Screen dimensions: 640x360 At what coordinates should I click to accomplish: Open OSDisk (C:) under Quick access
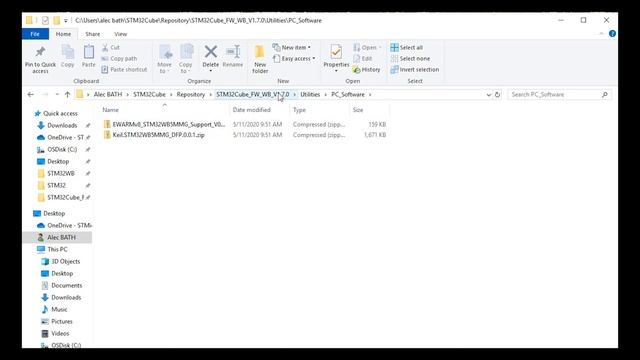(x=62, y=149)
